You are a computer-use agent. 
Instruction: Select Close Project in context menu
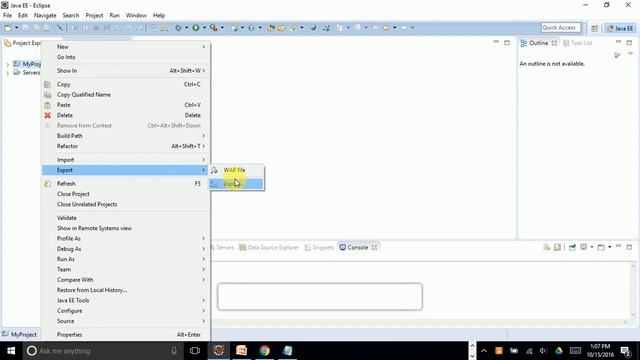coord(127,194)
